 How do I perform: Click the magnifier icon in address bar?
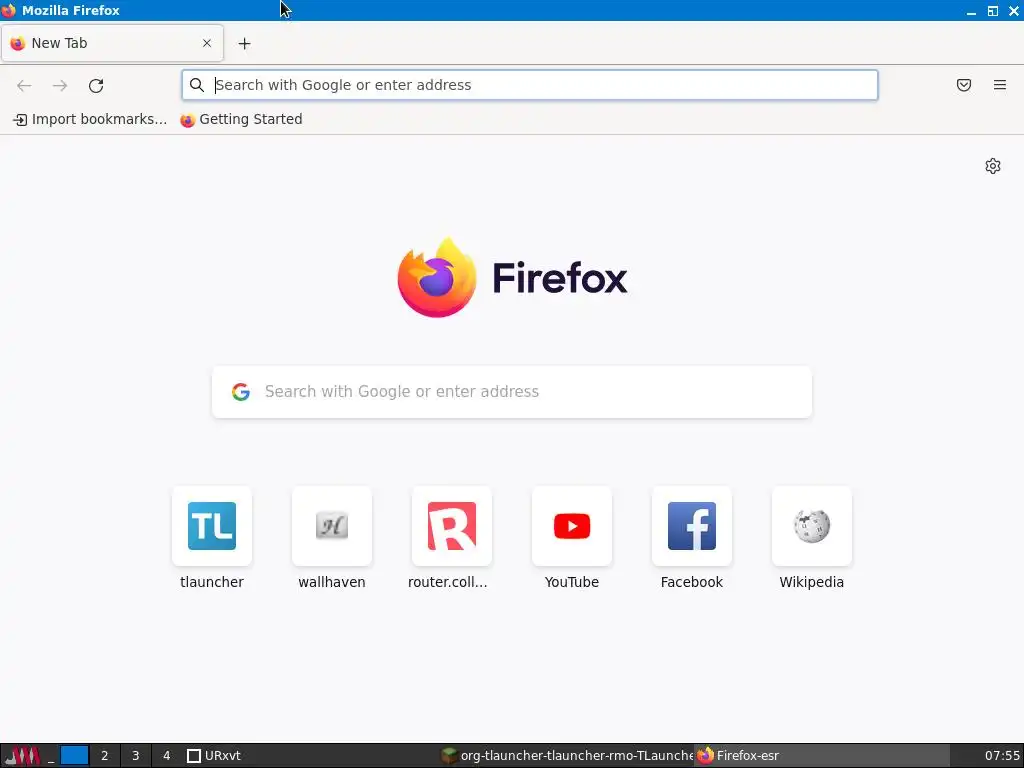(197, 85)
